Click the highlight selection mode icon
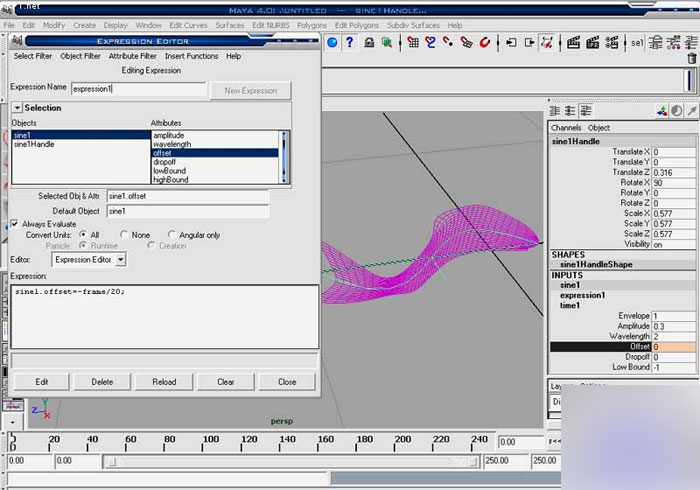 pos(387,43)
